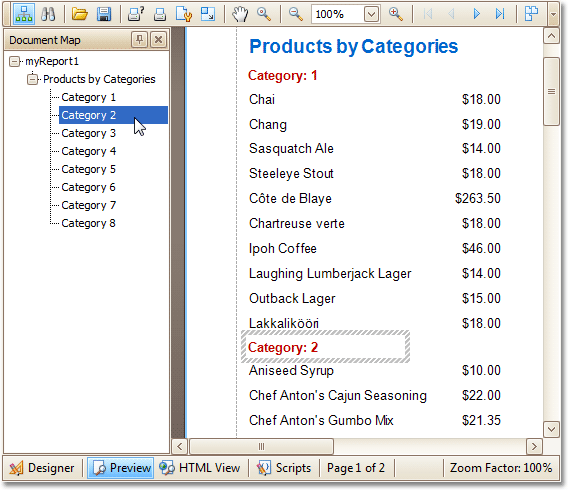
Task: Switch to the HTML View tab
Action: pyautogui.click(x=200, y=468)
